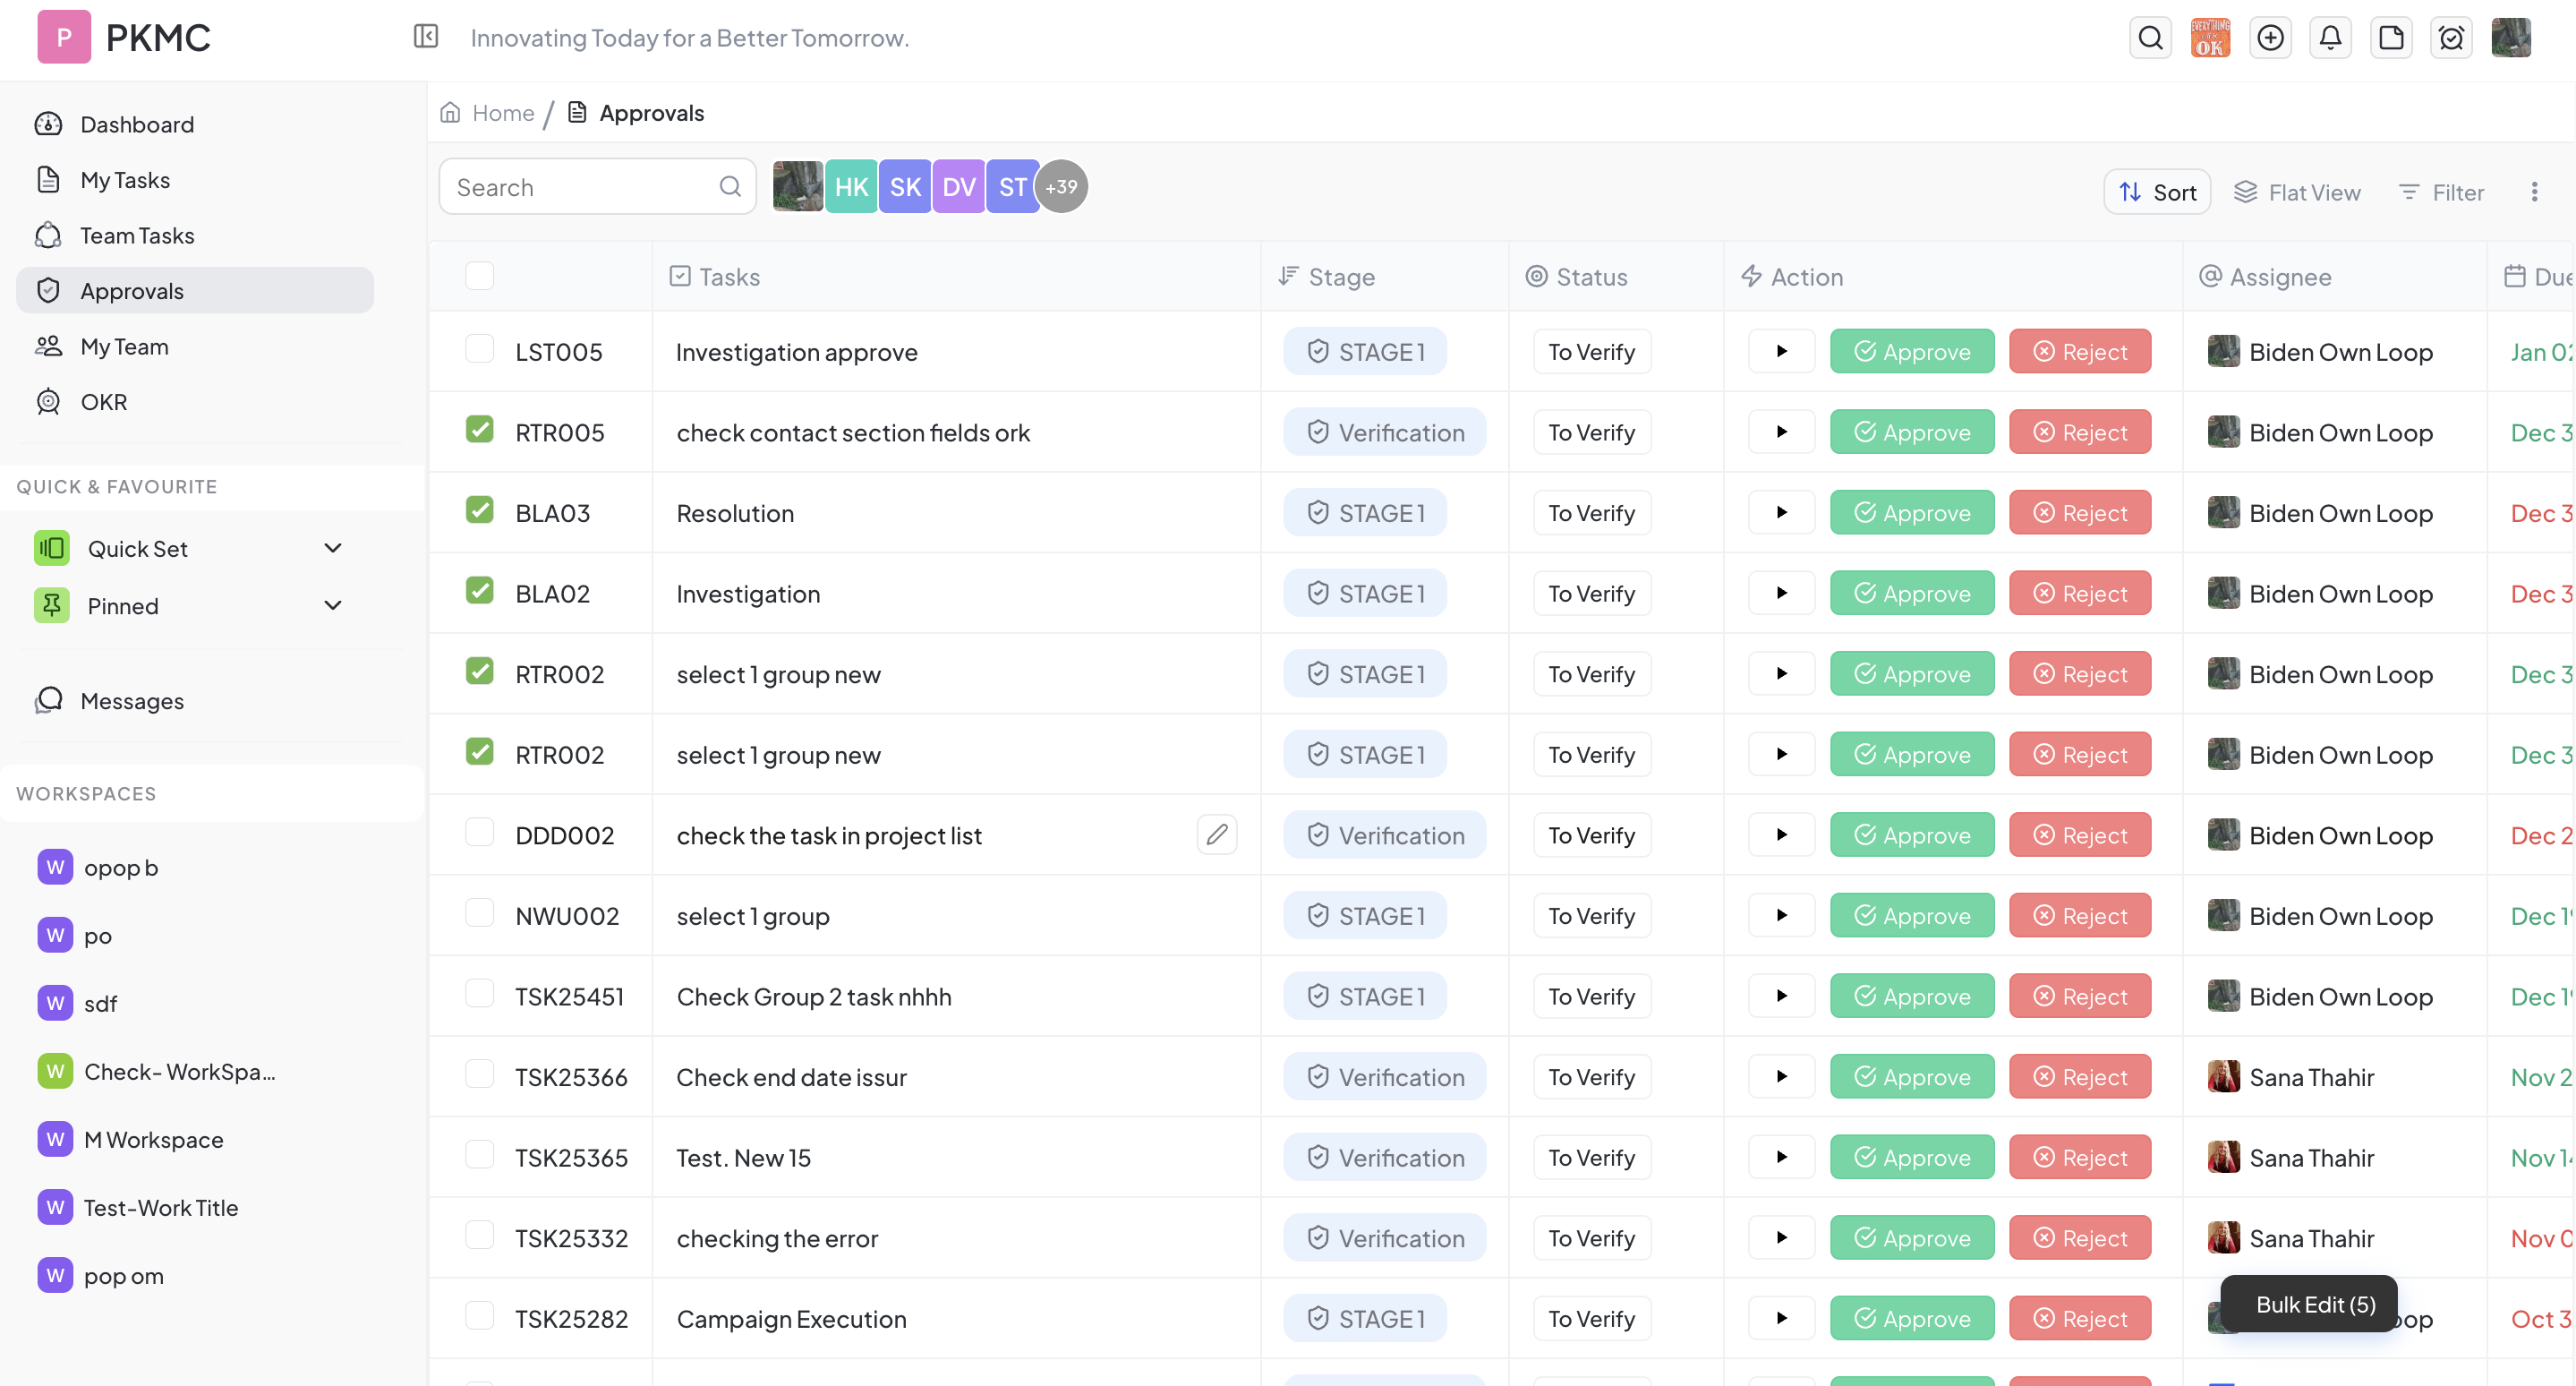Open the reminders alarm-clock icon
The image size is (2576, 1386).
point(2452,37)
